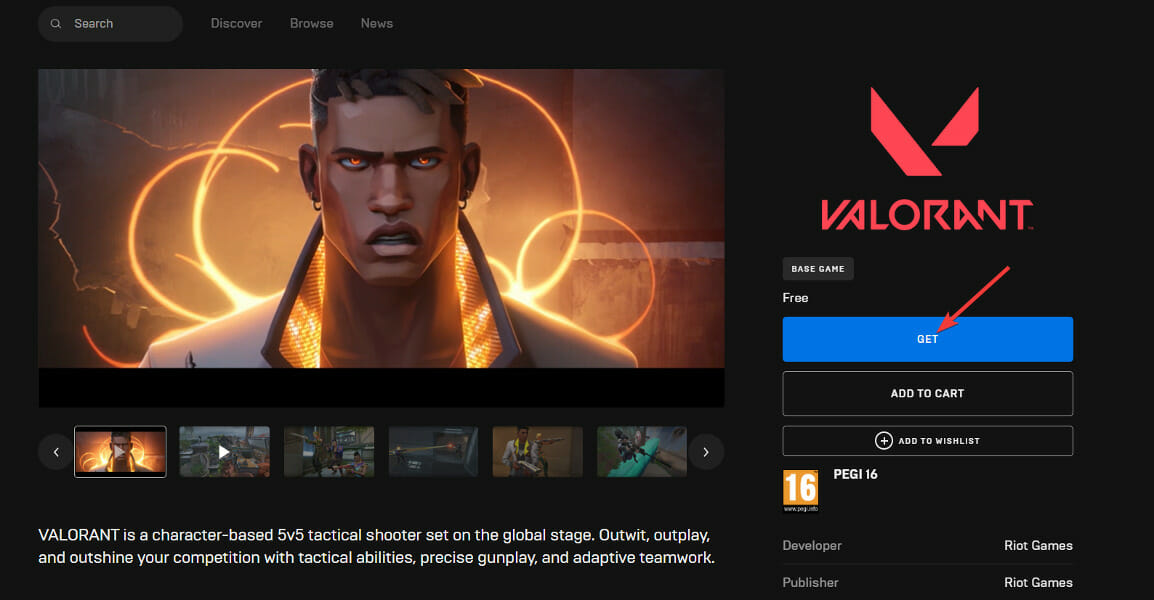Click the BASE GAME badge
The width and height of the screenshot is (1154, 600).
(x=817, y=268)
